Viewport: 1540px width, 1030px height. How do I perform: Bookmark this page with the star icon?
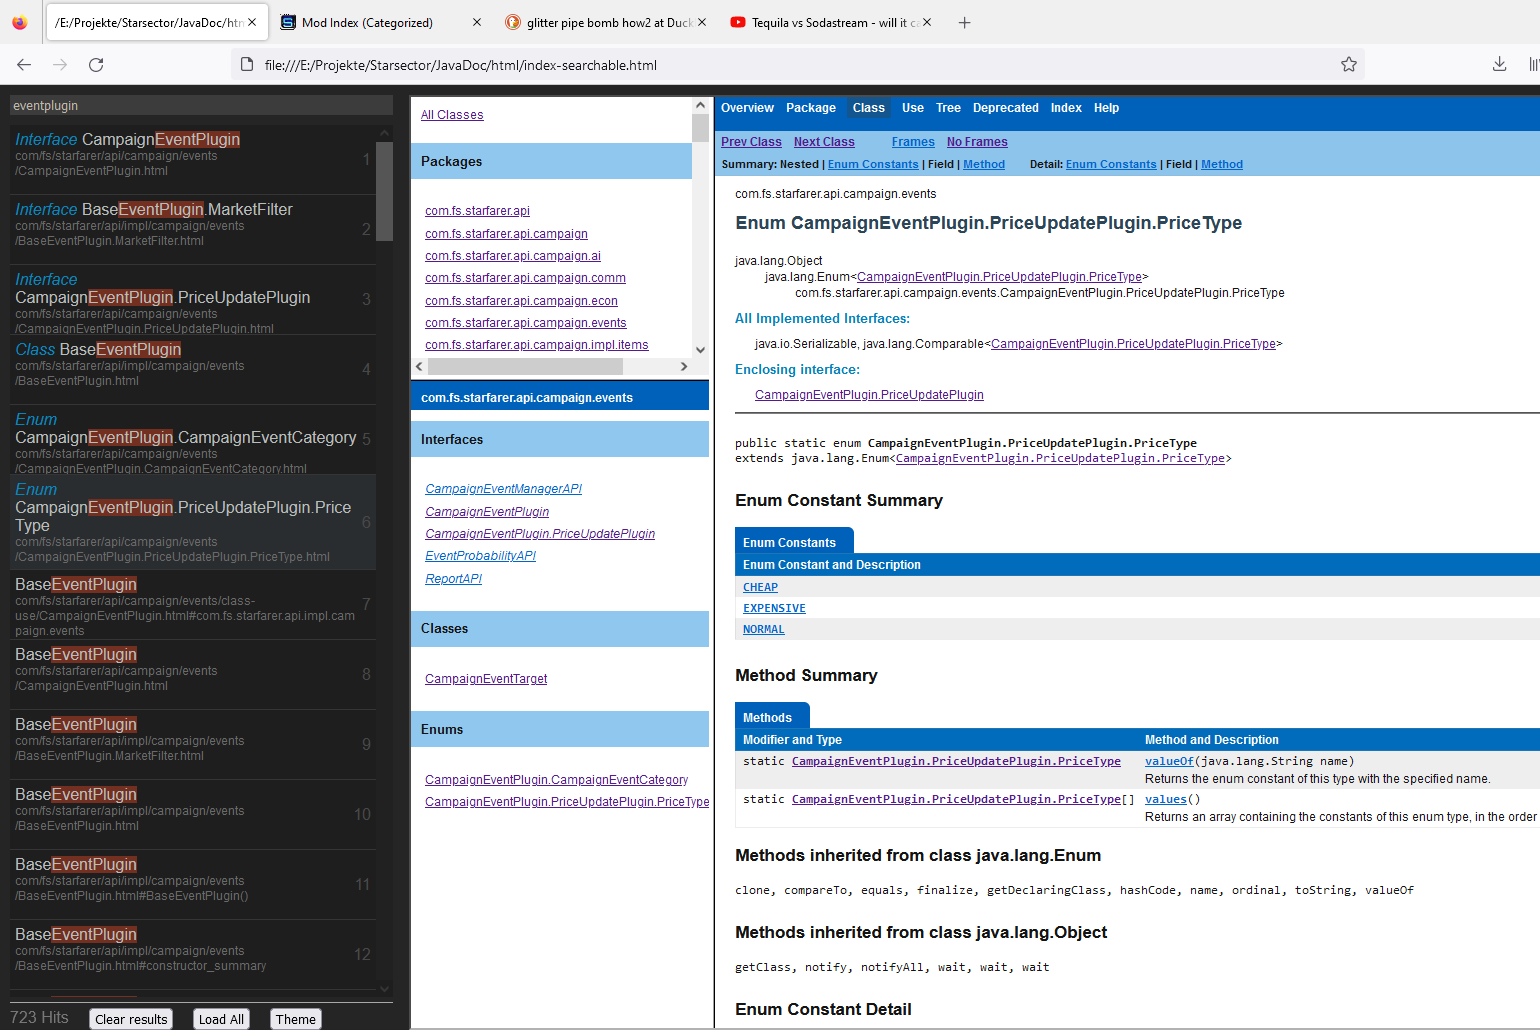click(x=1349, y=64)
